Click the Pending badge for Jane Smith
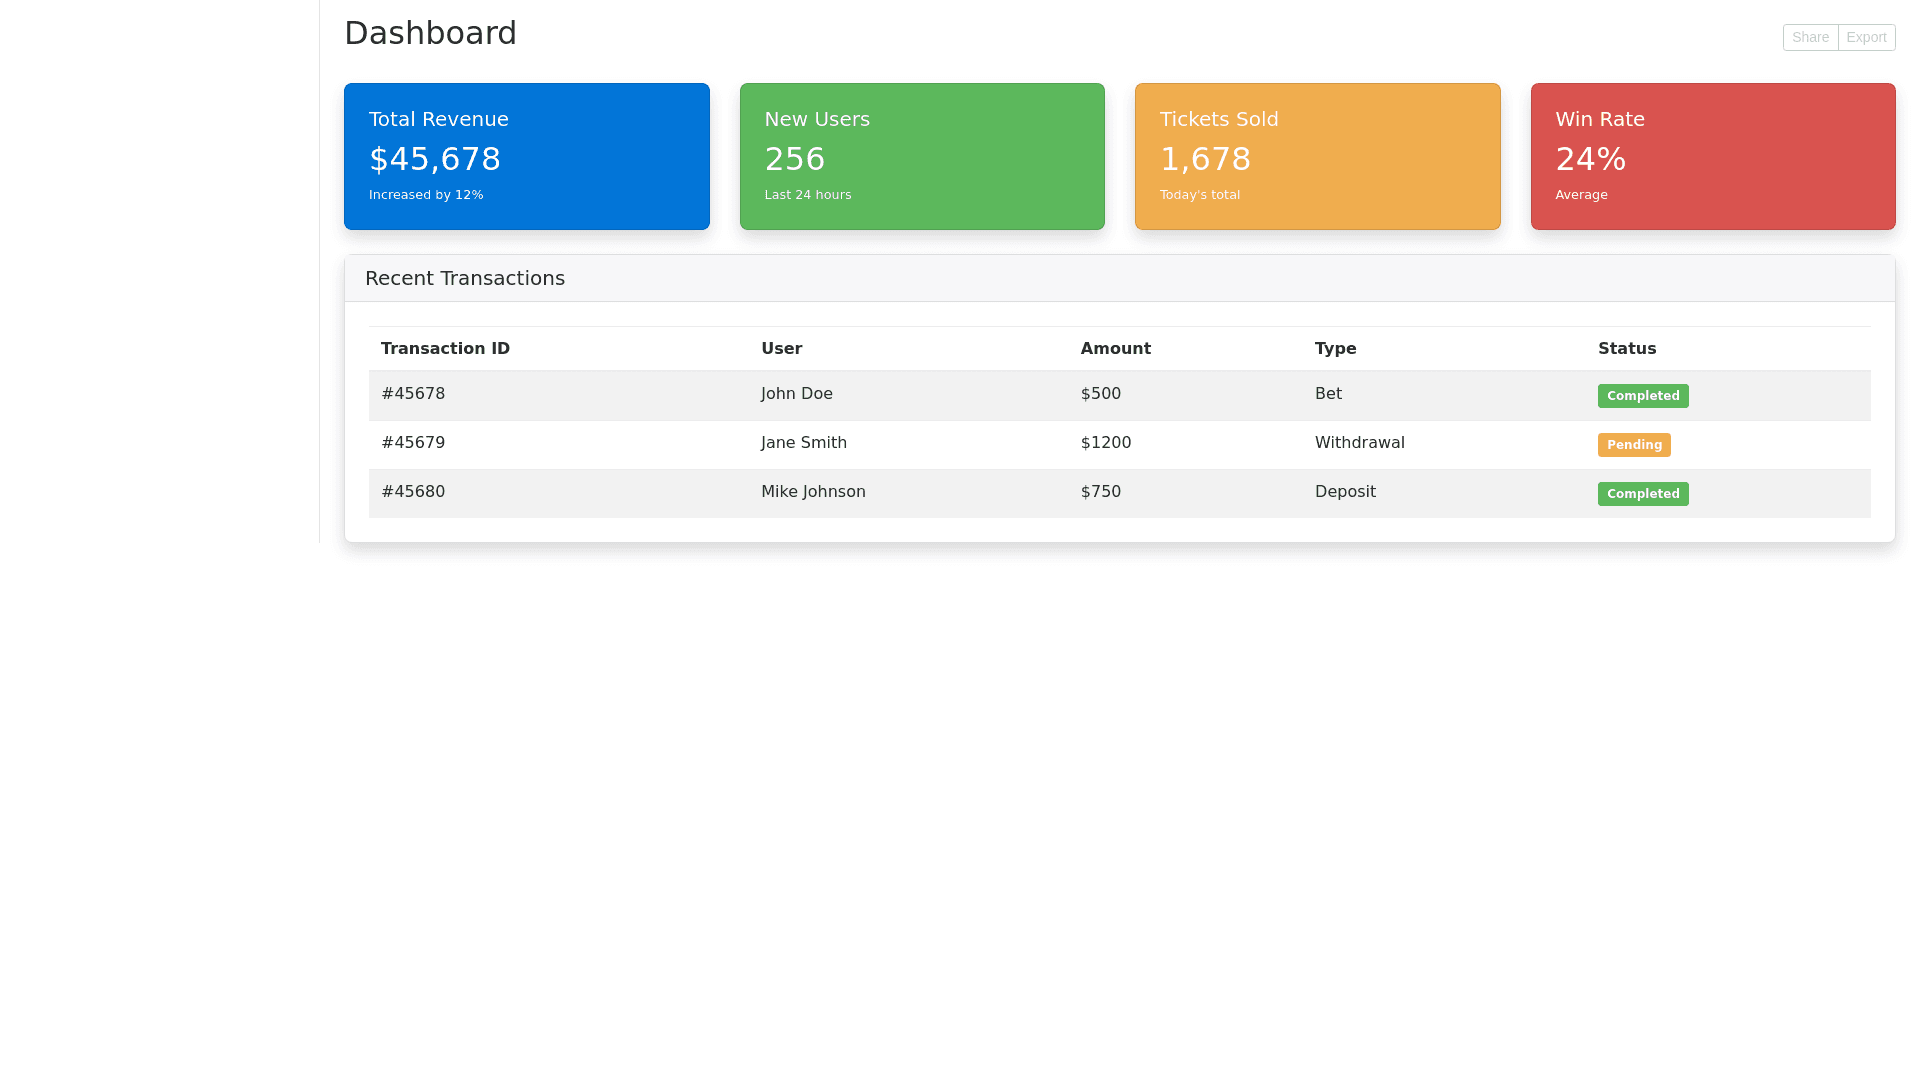 tap(1634, 444)
